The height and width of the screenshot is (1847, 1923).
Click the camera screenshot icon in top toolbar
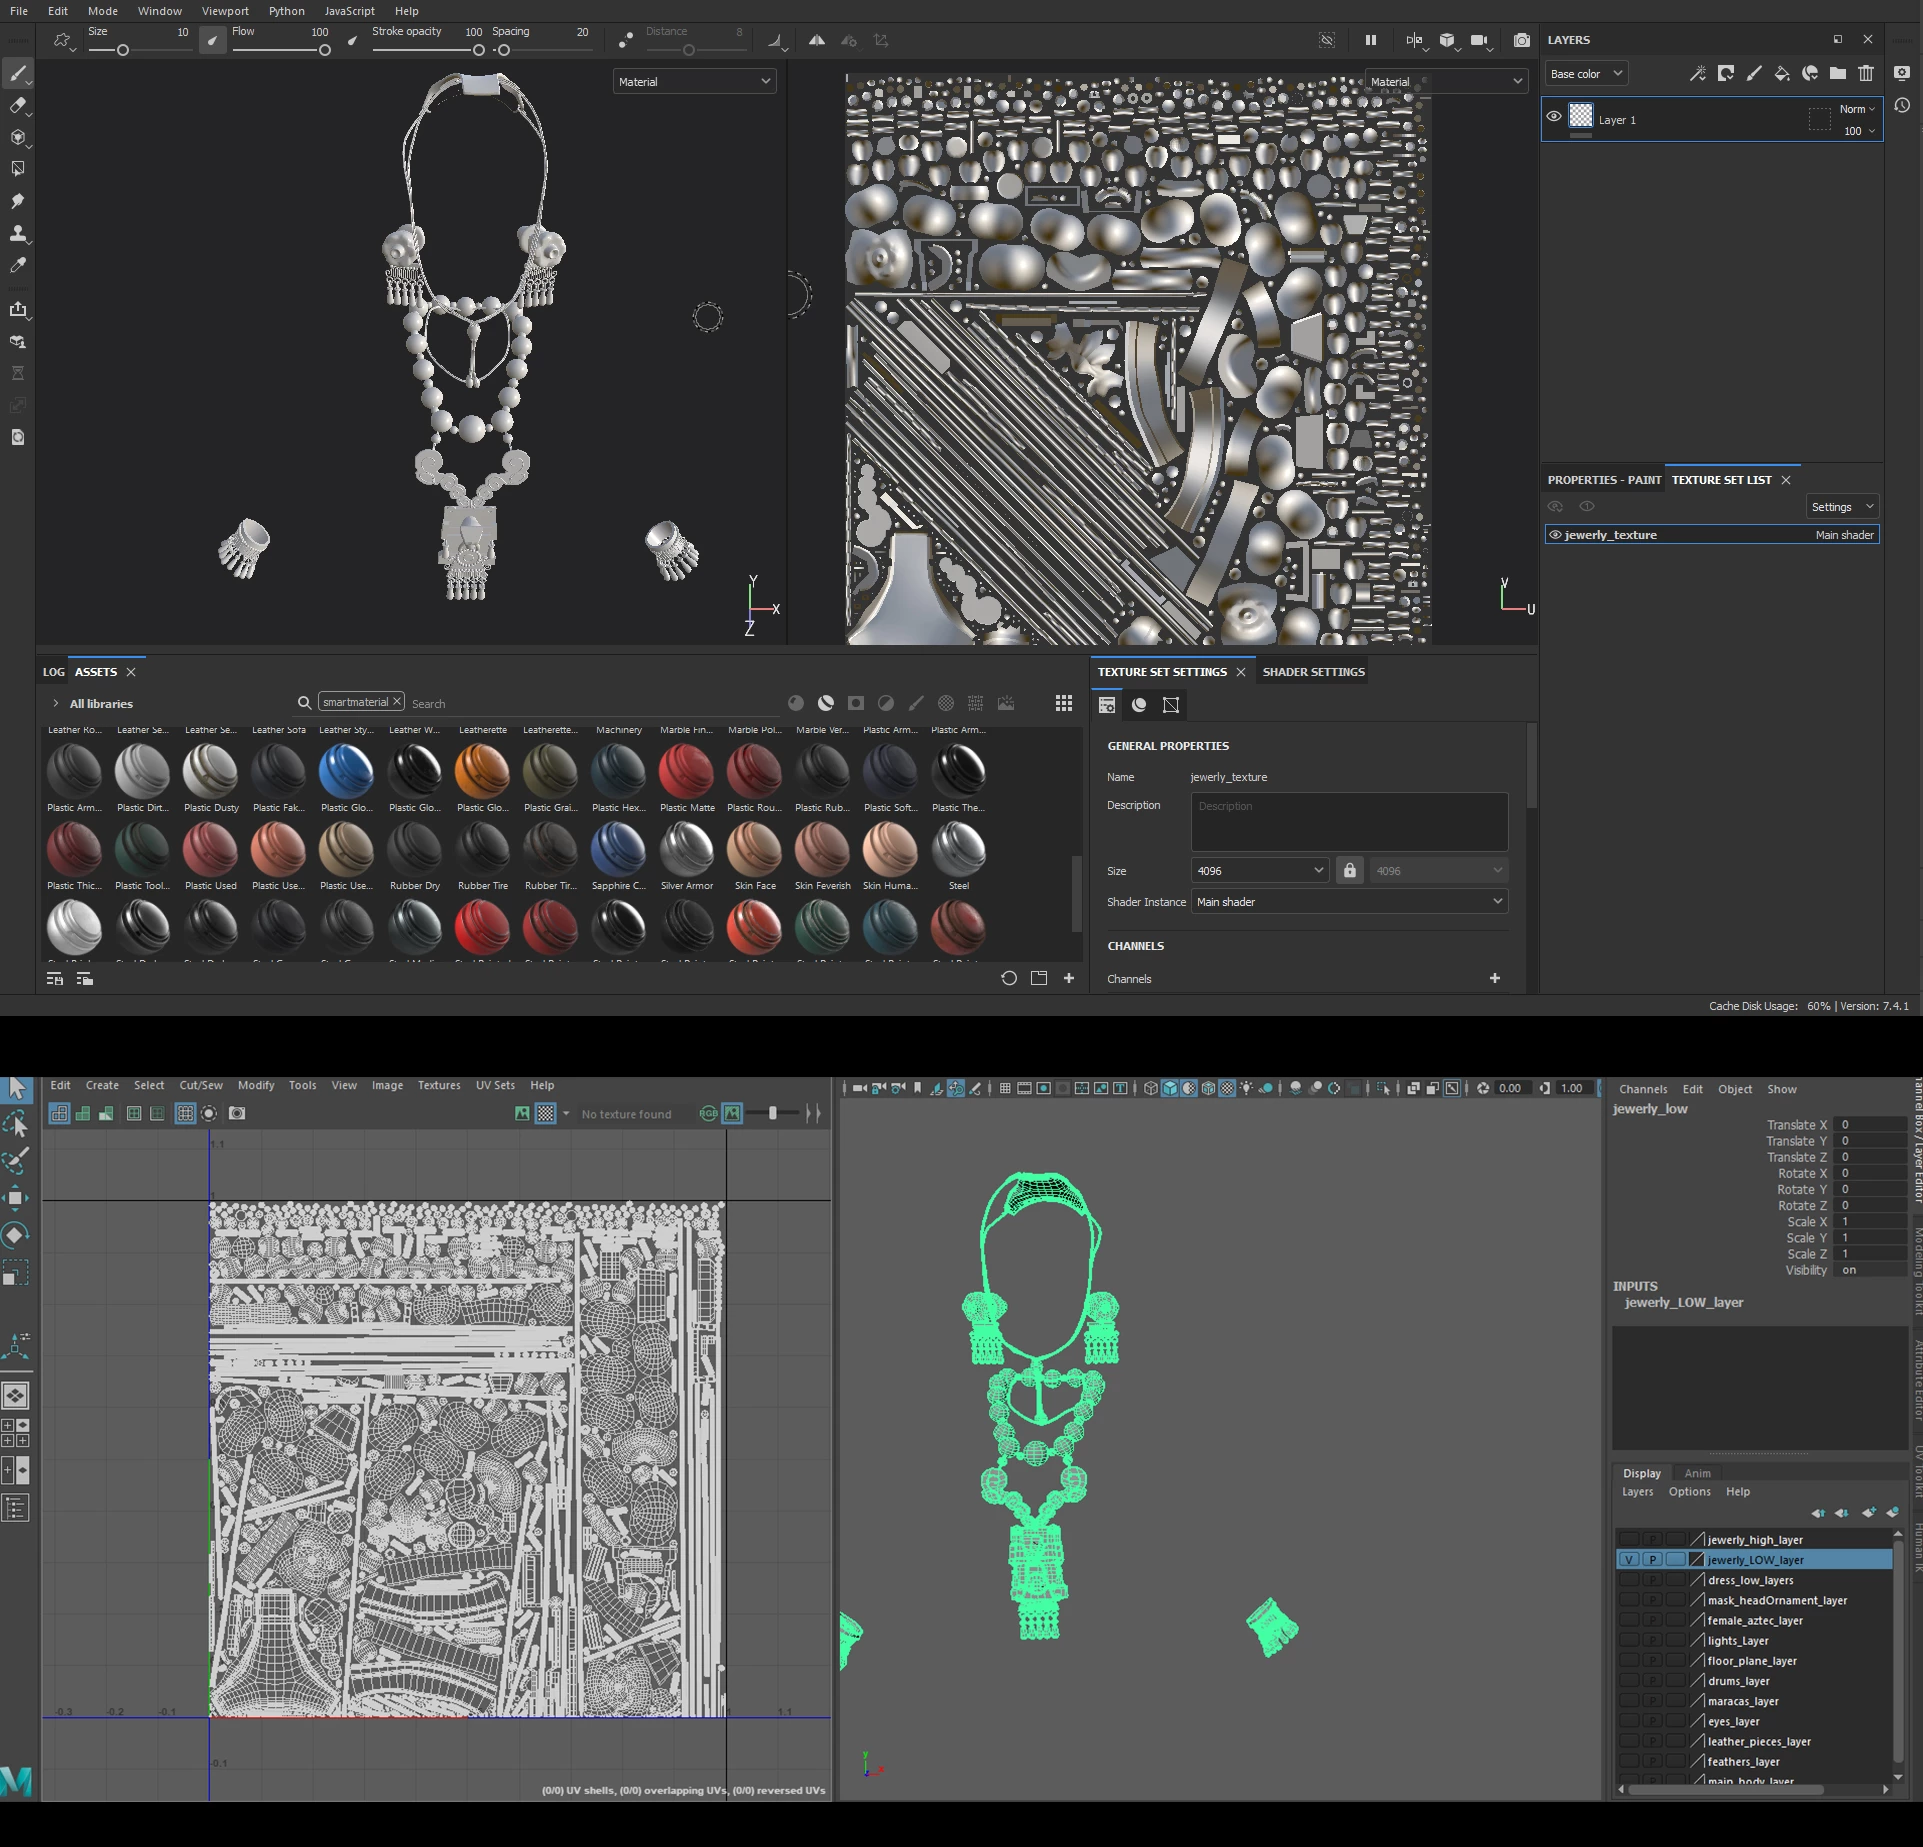(x=1521, y=40)
